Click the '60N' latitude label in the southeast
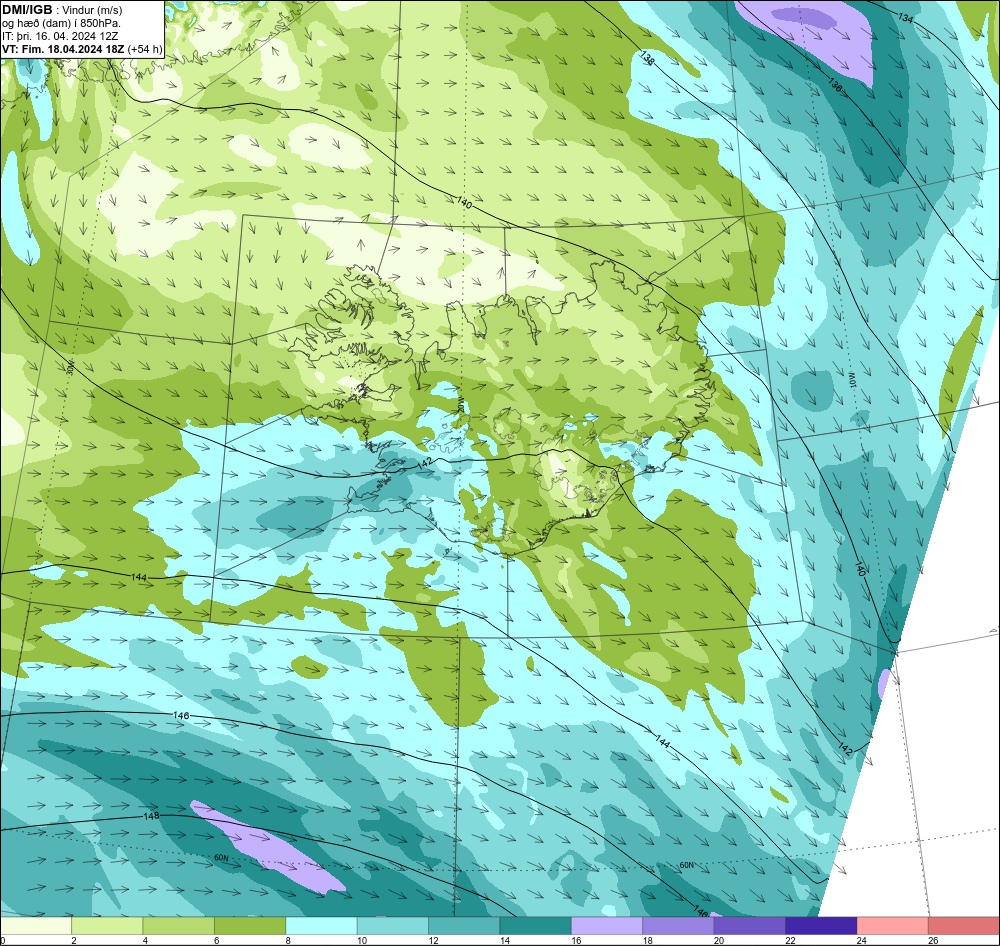The height and width of the screenshot is (946, 1000). tap(686, 865)
